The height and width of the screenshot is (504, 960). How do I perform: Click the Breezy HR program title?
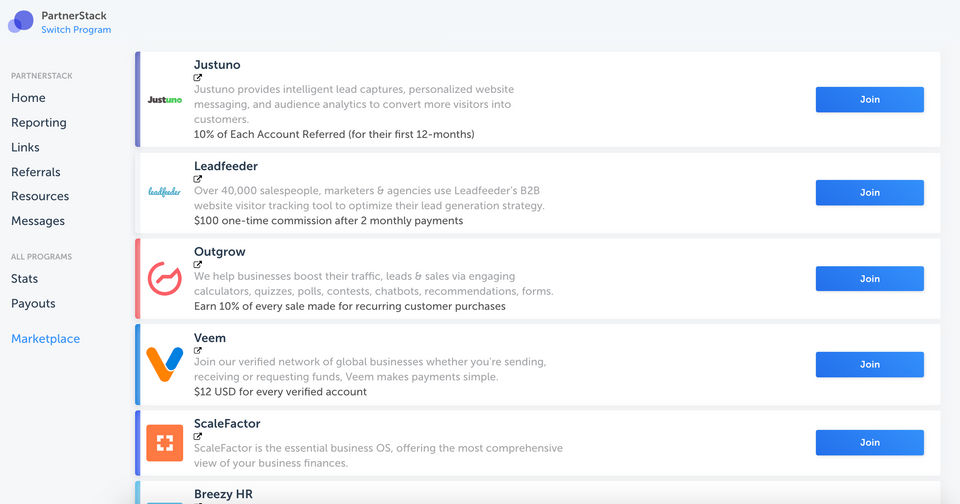(225, 494)
